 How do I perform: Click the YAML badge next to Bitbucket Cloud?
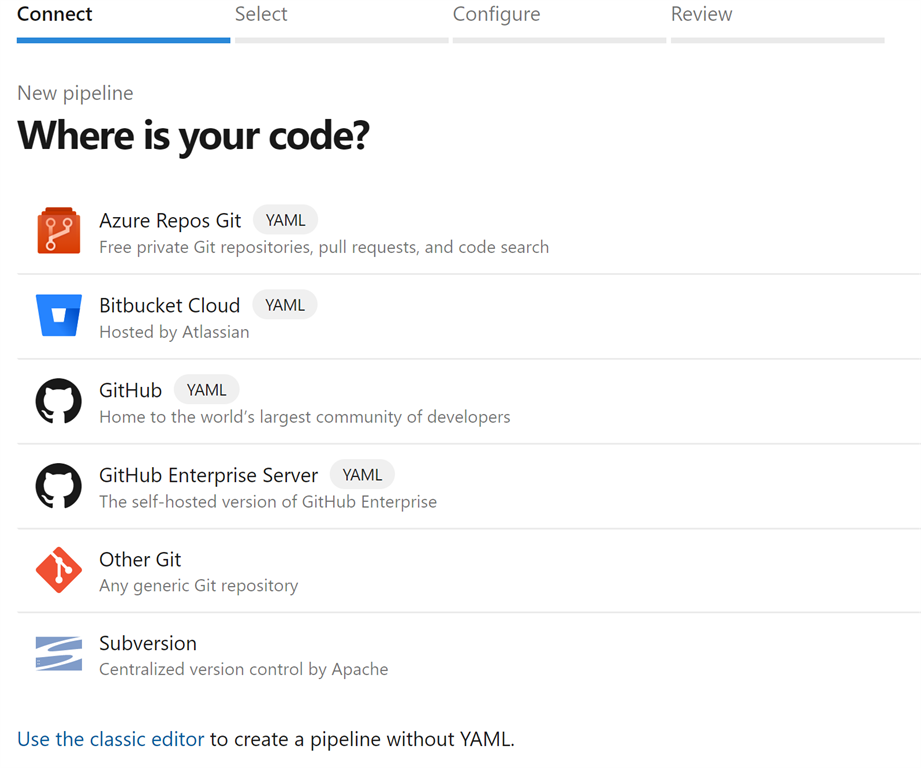tap(284, 304)
